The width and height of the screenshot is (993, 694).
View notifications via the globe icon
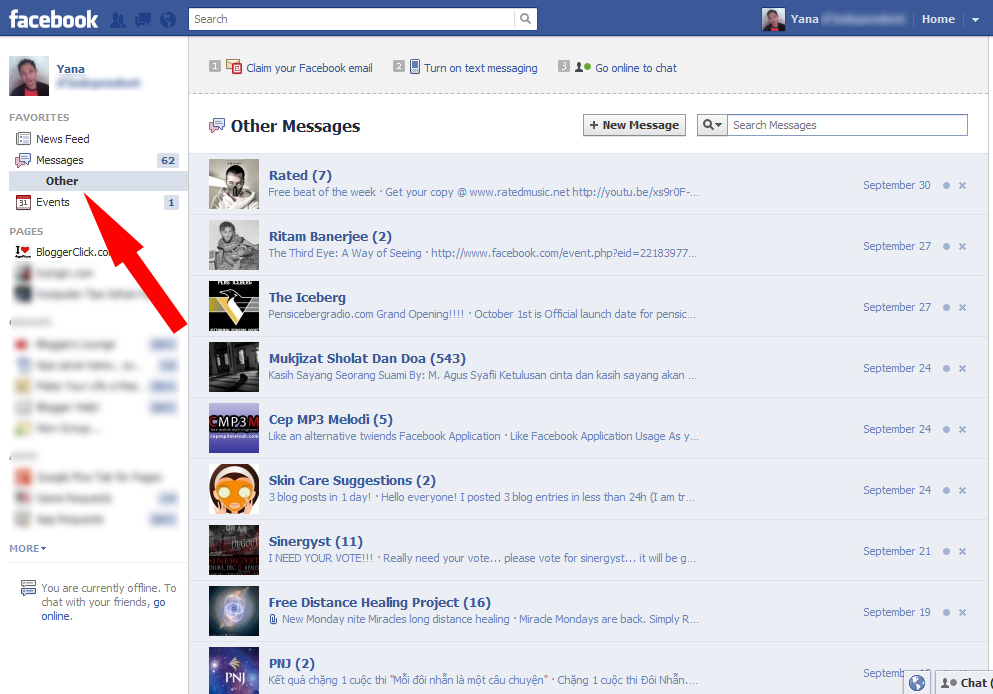tap(168, 19)
